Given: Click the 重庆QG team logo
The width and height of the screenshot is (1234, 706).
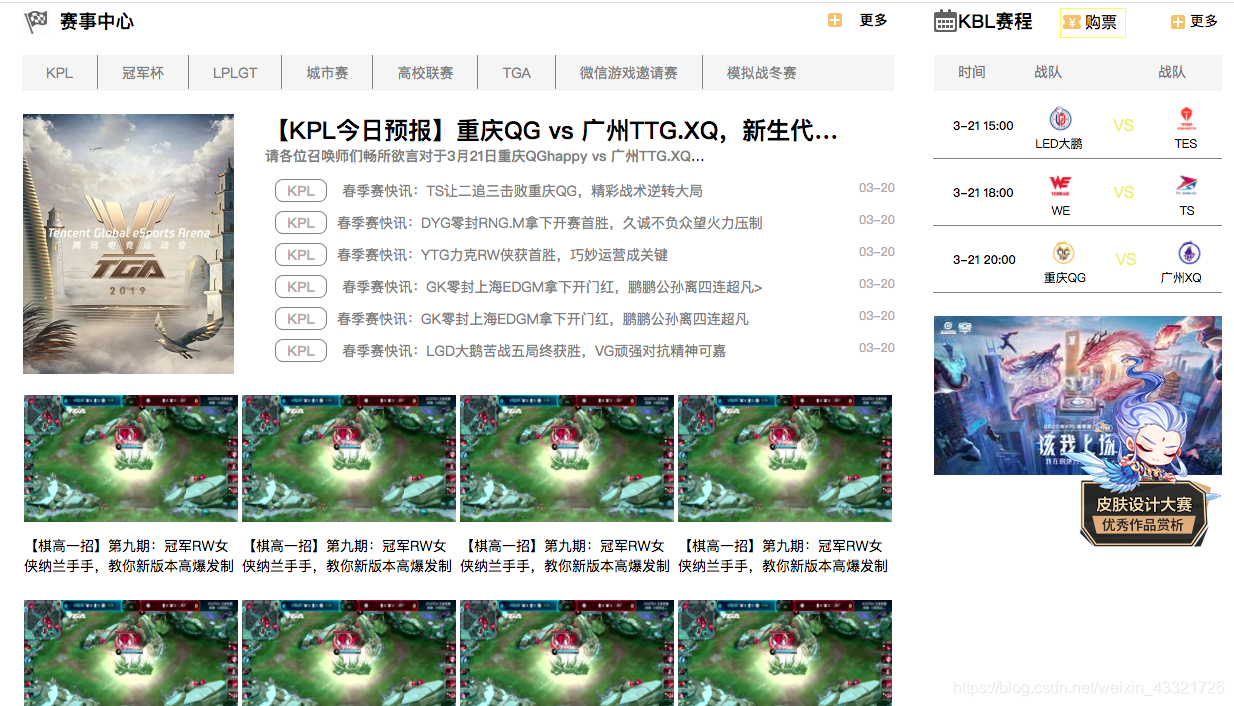Looking at the screenshot, I should tap(1063, 253).
